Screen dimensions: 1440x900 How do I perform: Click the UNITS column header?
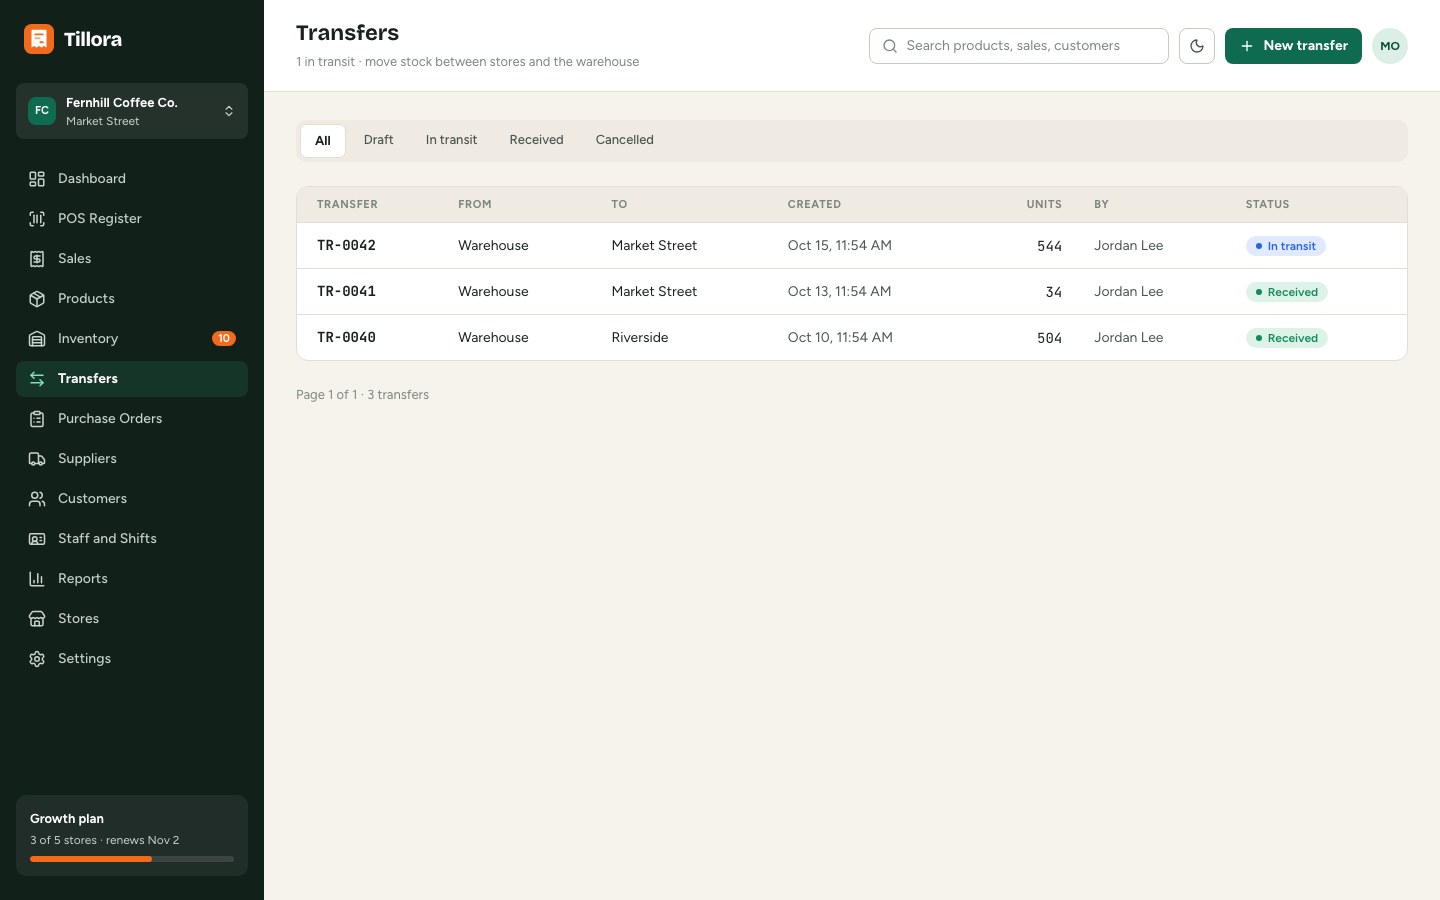pos(1044,205)
